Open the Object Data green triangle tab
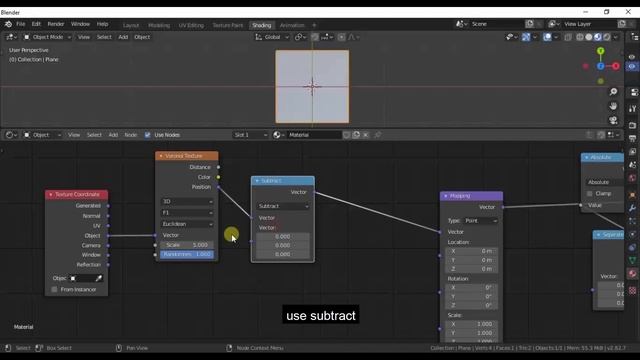640x360 pixels. click(x=632, y=260)
